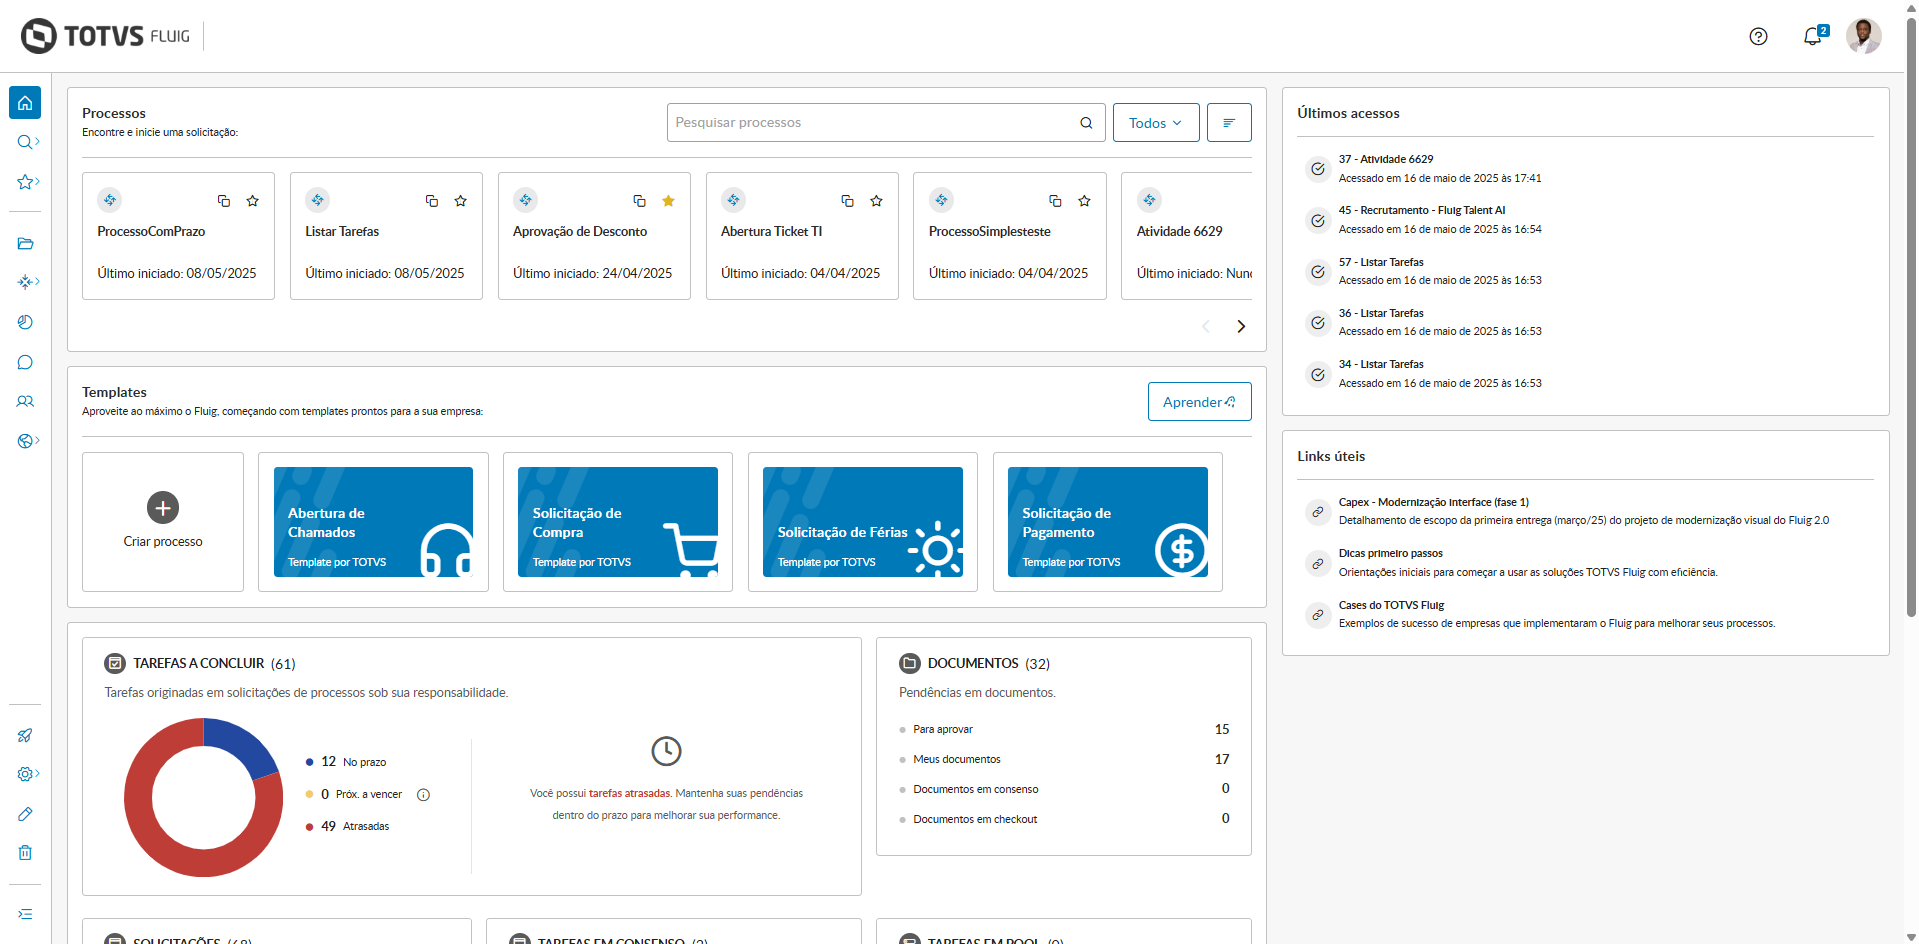
Task: Open the help question mark icon
Action: tap(1758, 37)
